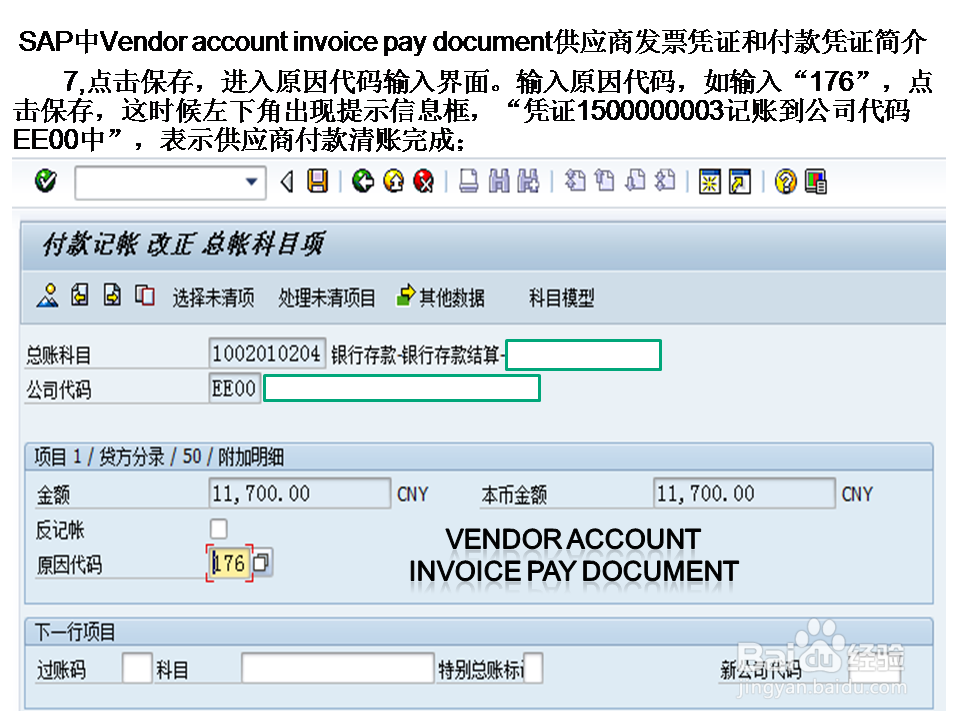Click the triangle beside the command field
Viewport: 960px width, 720px height.
click(x=287, y=182)
